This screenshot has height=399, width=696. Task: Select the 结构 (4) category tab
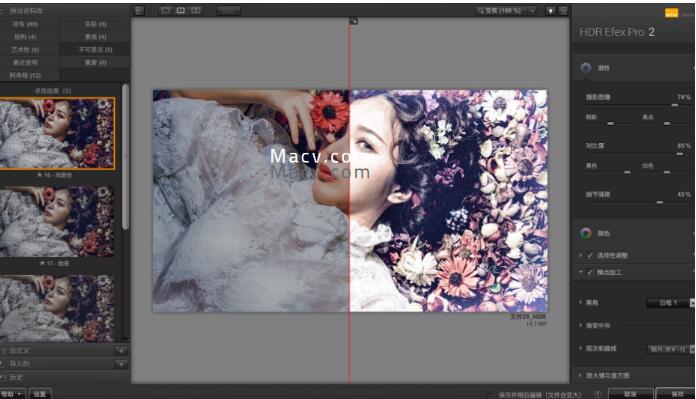pyautogui.click(x=25, y=36)
